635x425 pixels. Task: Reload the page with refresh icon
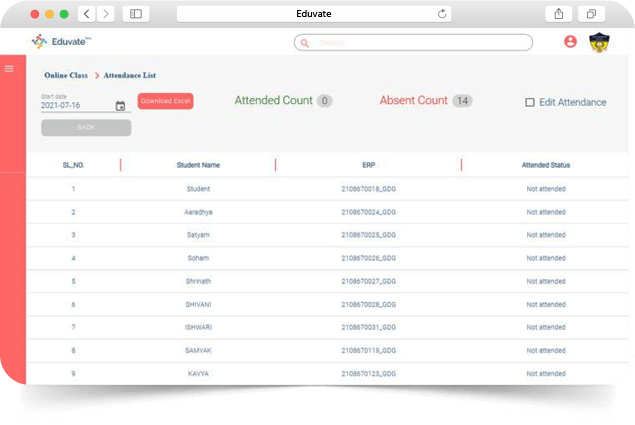[x=442, y=14]
